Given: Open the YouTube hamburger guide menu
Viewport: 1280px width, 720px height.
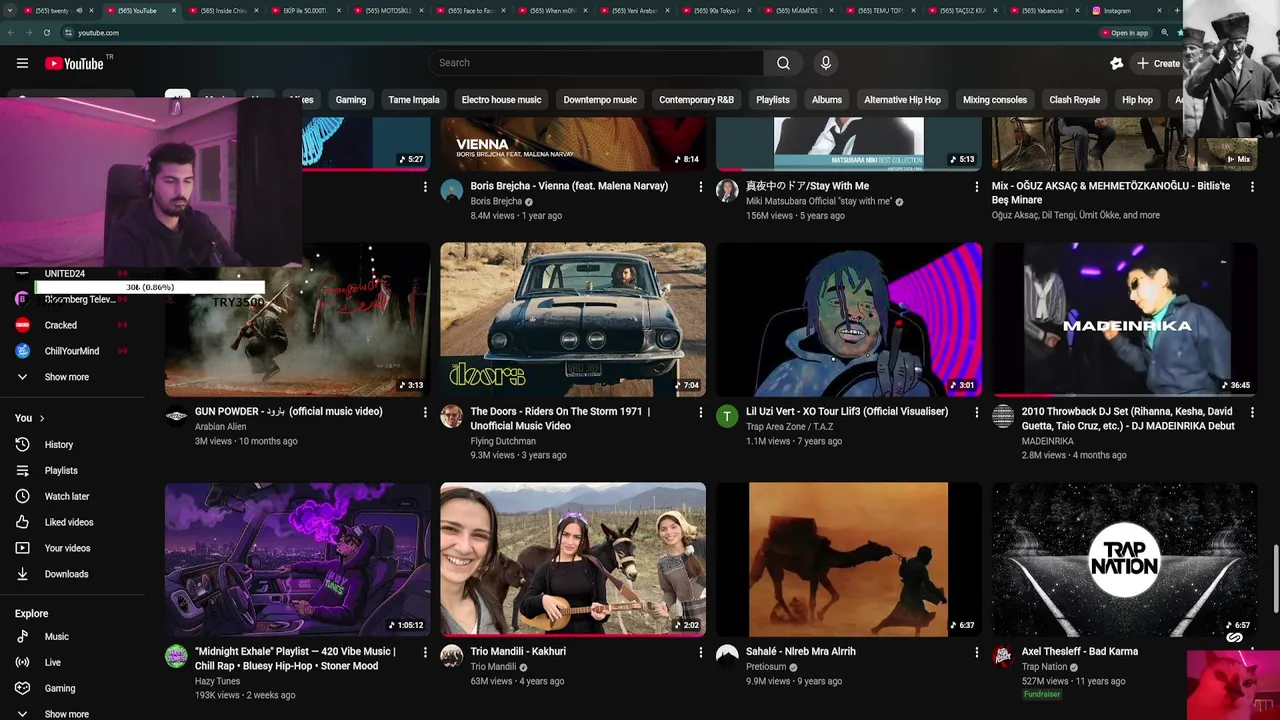Looking at the screenshot, I should 22,63.
